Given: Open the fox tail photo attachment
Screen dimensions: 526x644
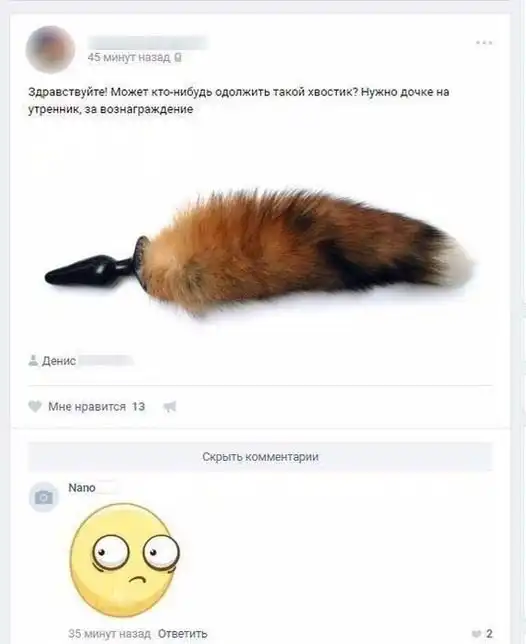Looking at the screenshot, I should pos(260,252).
